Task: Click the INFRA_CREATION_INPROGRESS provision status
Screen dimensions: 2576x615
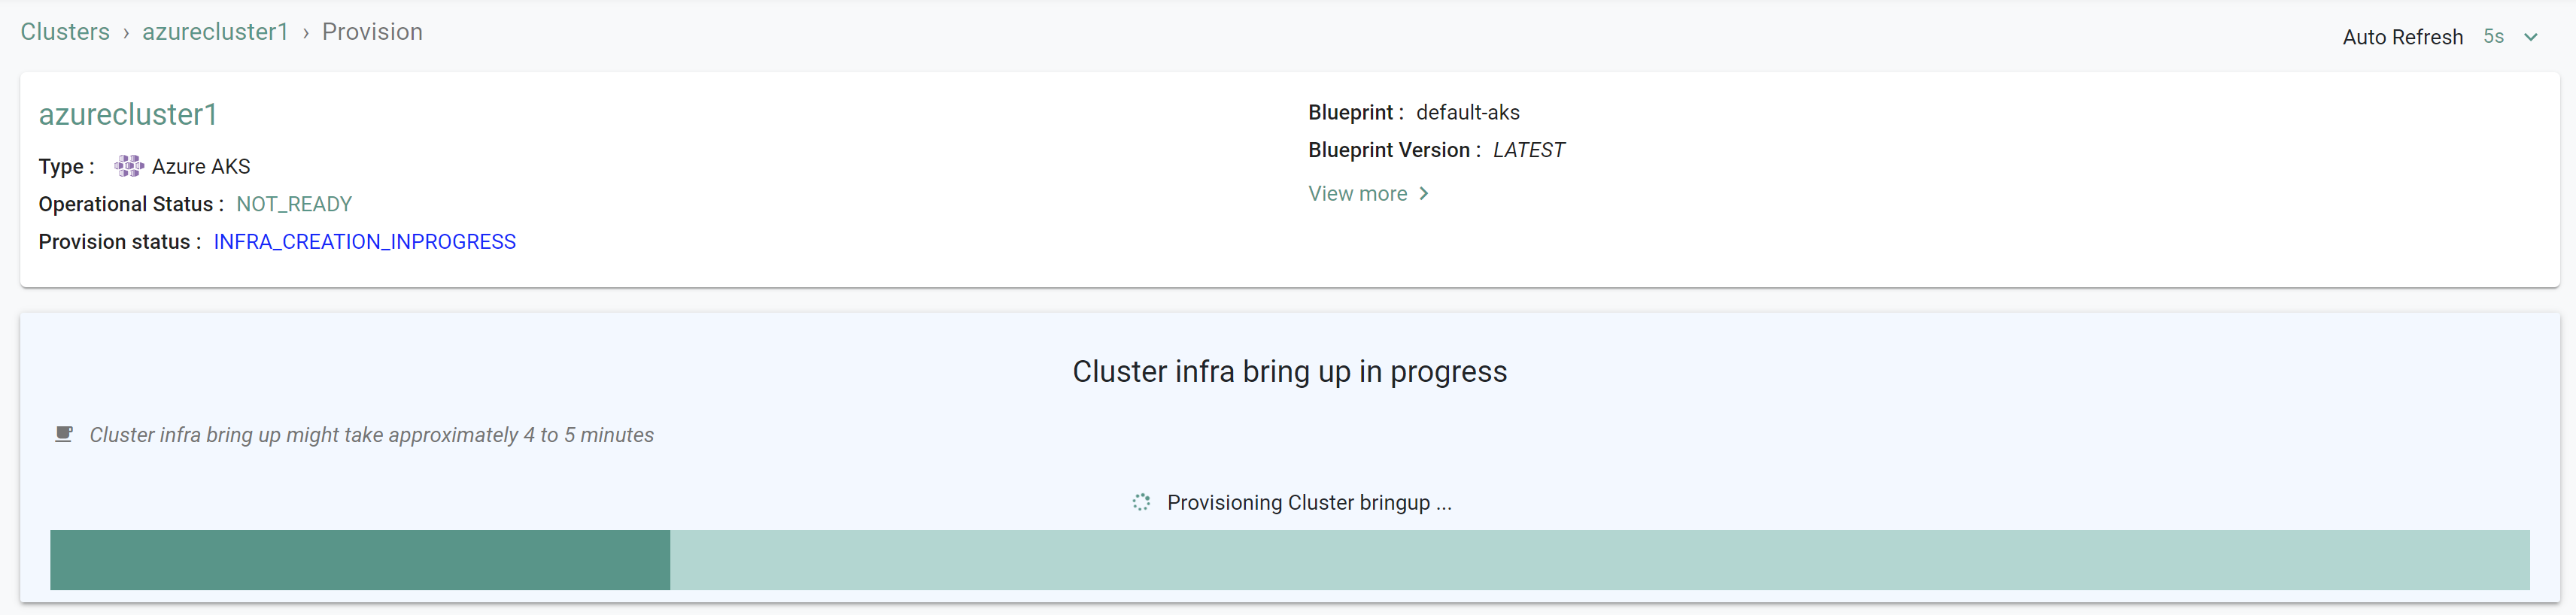Action: [x=365, y=242]
